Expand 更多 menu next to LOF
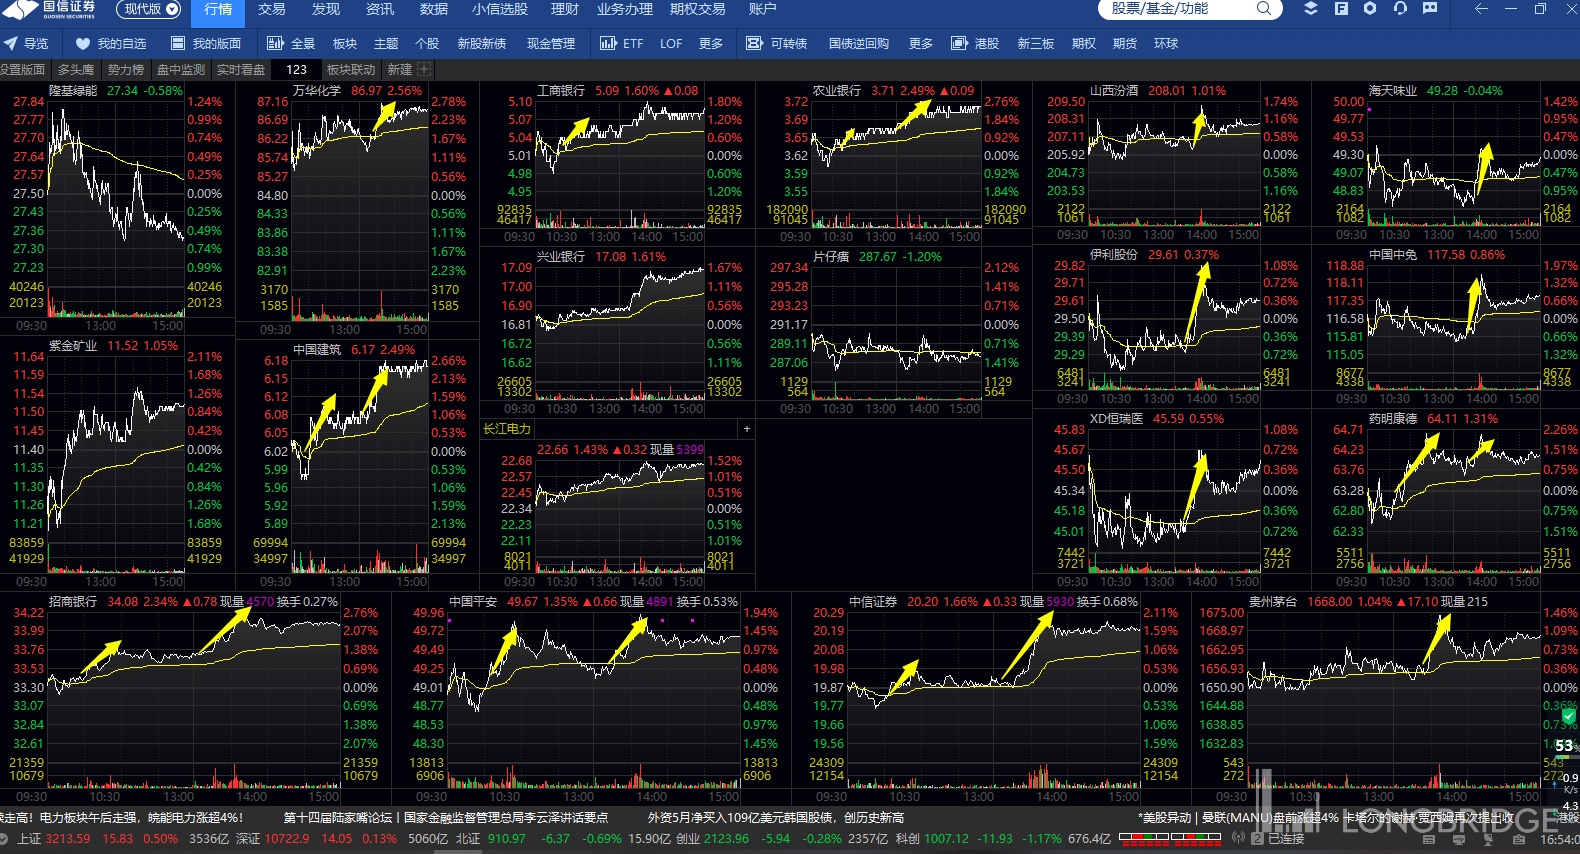This screenshot has height=854, width=1580. pyautogui.click(x=710, y=44)
